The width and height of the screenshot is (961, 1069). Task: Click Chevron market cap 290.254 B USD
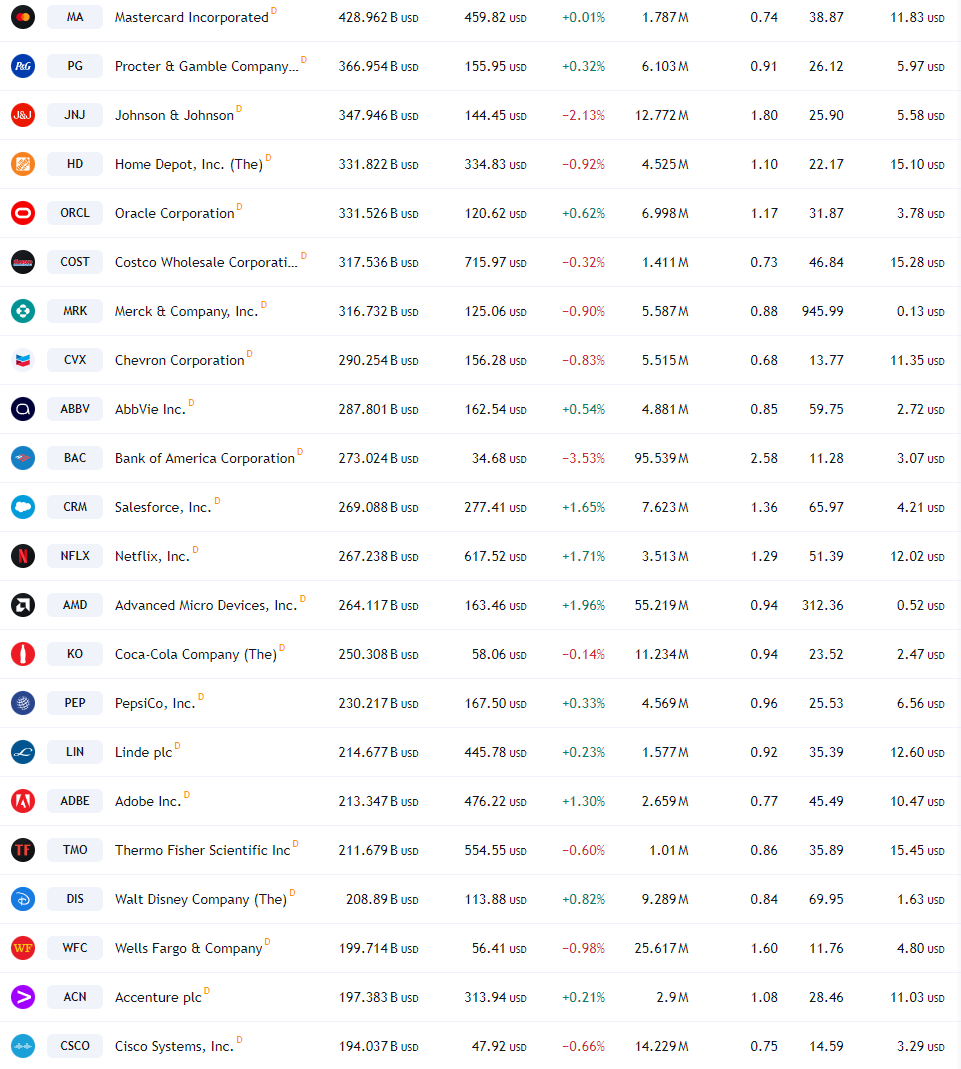(378, 361)
